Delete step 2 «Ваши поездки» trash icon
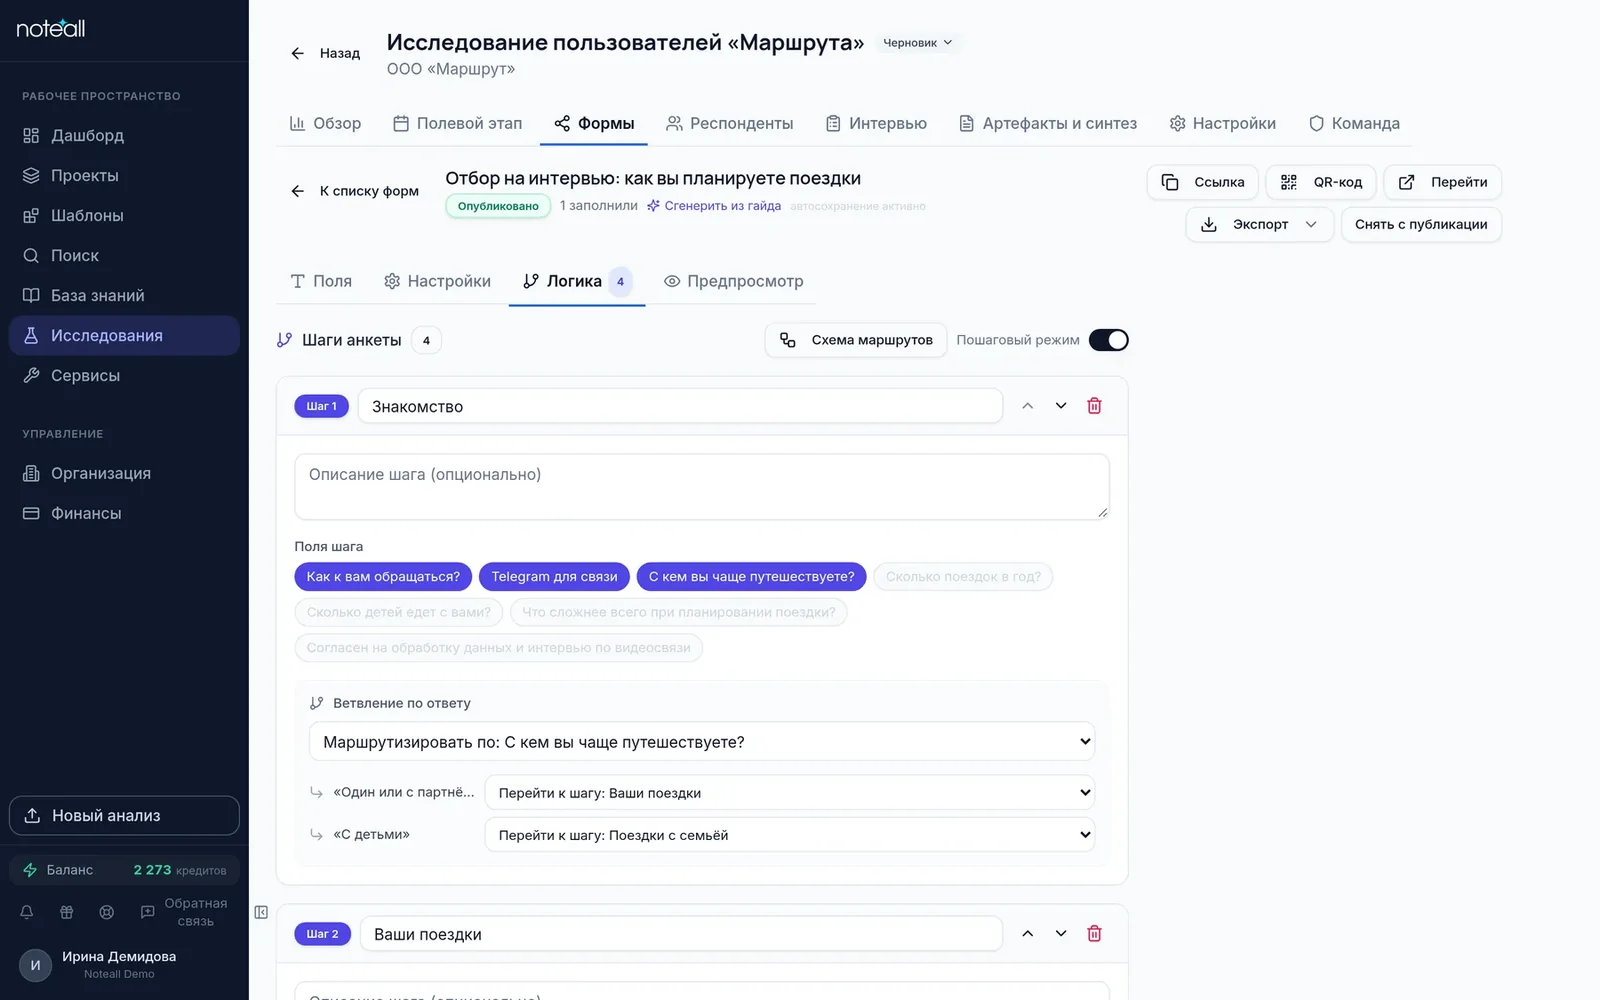1600x1000 pixels. pyautogui.click(x=1094, y=933)
